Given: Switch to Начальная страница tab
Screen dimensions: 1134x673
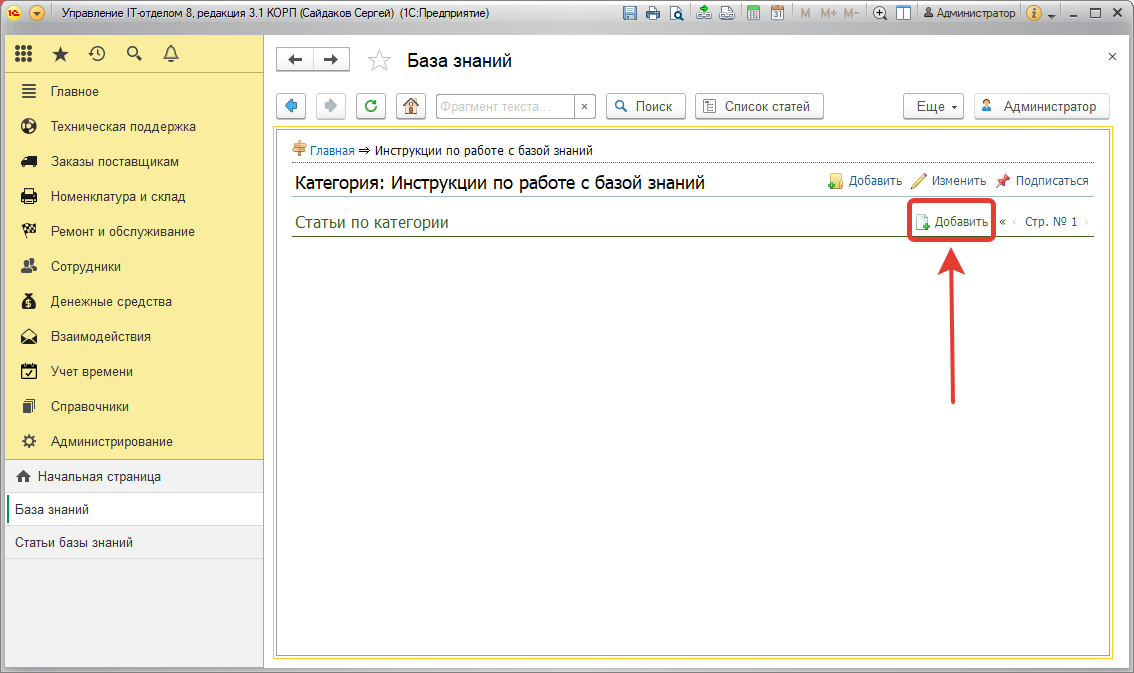Looking at the screenshot, I should [134, 476].
